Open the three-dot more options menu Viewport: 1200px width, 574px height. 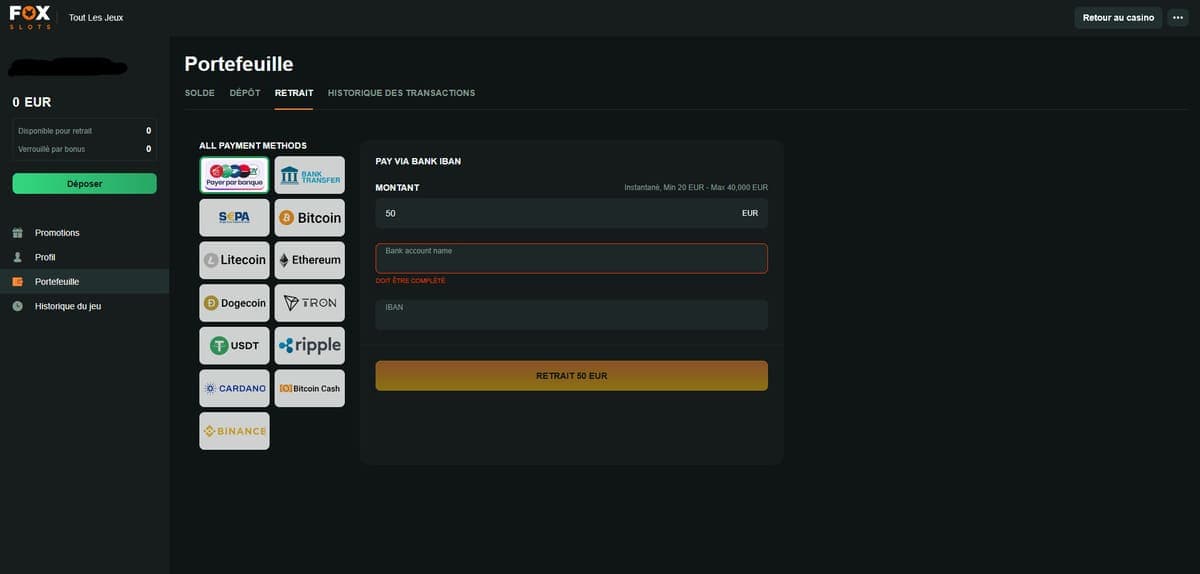(1177, 17)
